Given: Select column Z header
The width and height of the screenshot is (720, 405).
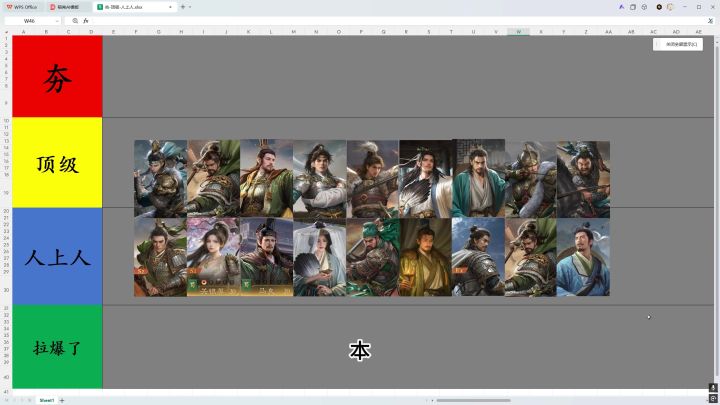Looking at the screenshot, I should pyautogui.click(x=586, y=32).
